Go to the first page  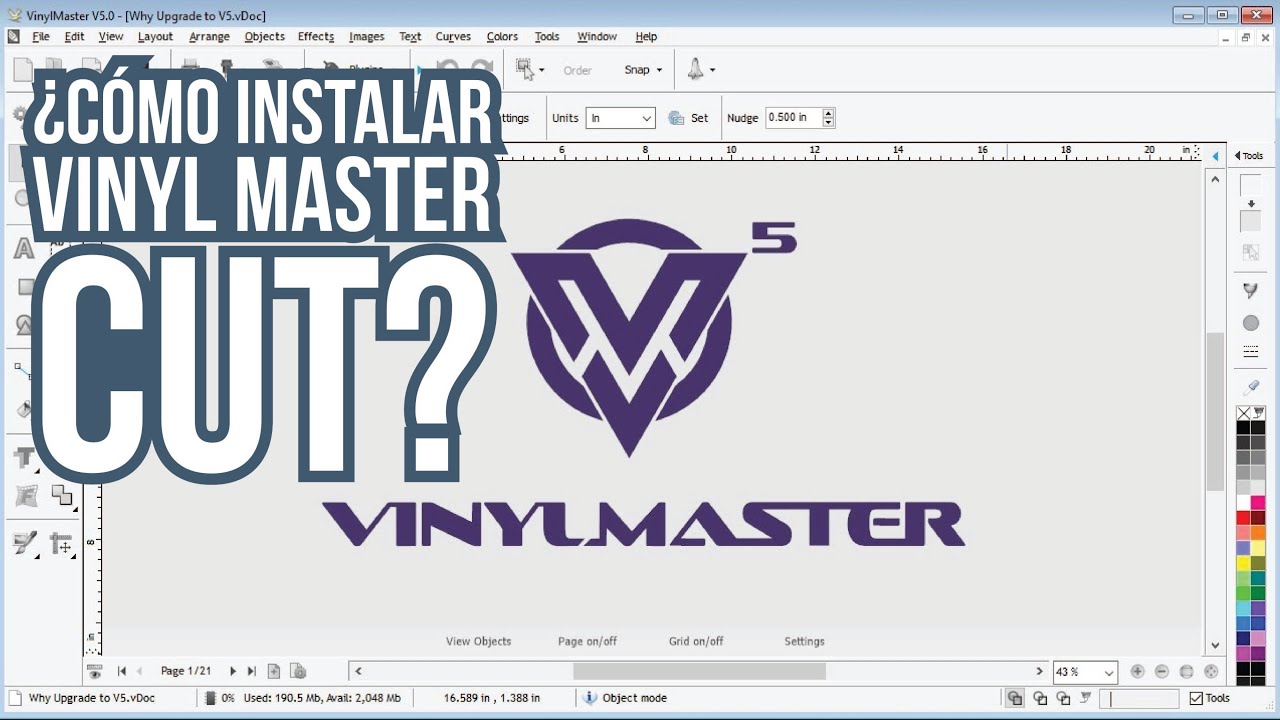point(122,671)
